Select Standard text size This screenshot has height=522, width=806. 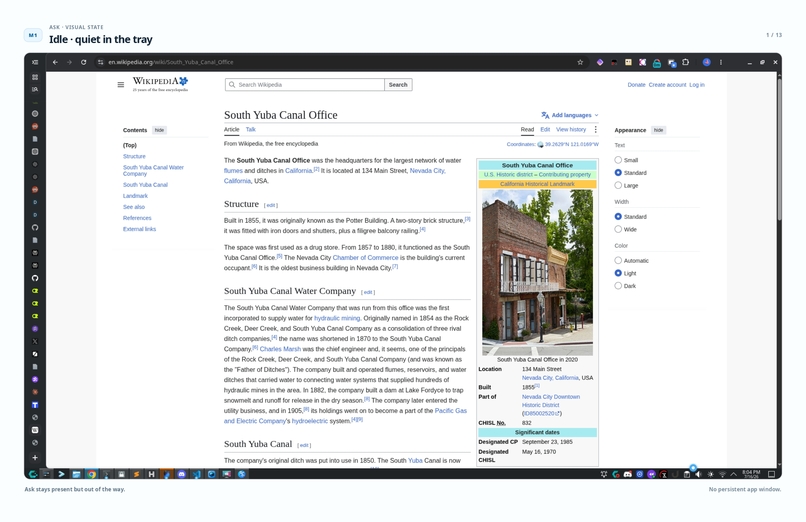pyautogui.click(x=618, y=173)
